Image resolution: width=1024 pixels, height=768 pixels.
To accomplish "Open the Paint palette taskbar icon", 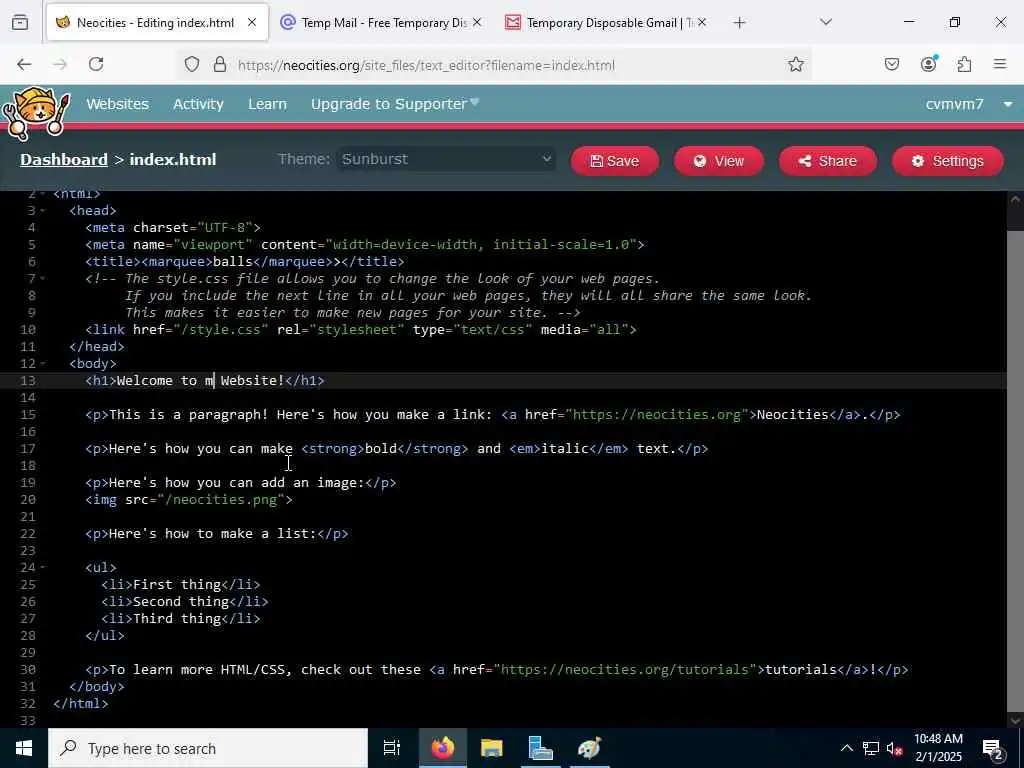I will [x=590, y=748].
